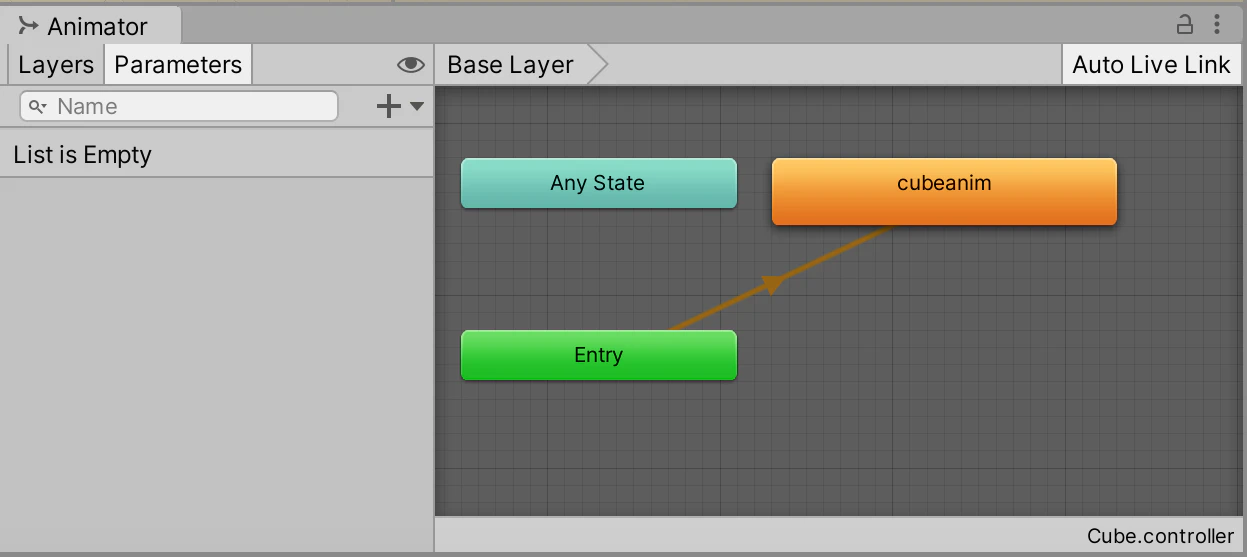Select the Entry node
The image size is (1247, 557).
[x=598, y=355]
